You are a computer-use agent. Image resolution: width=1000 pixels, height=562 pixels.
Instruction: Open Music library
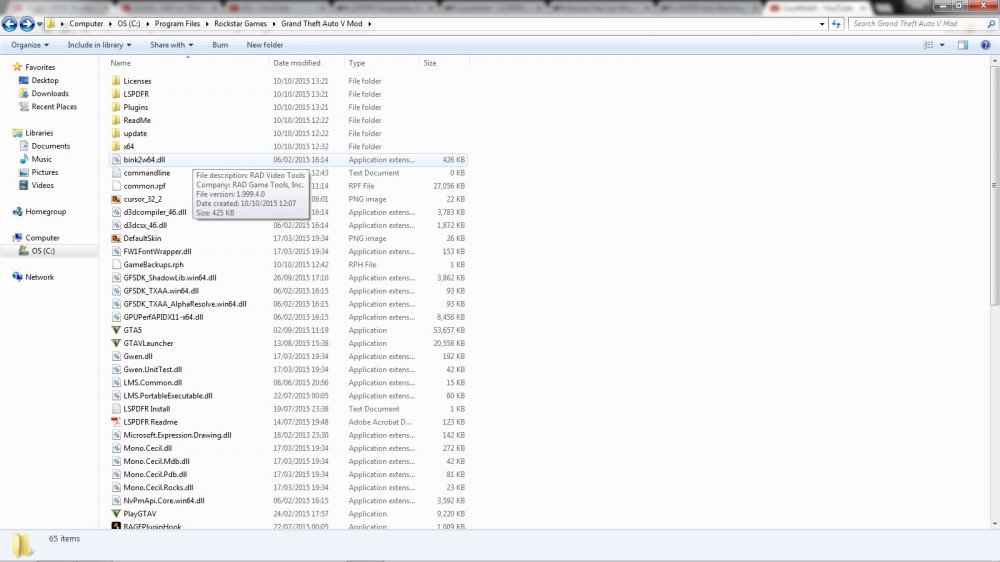(35, 159)
